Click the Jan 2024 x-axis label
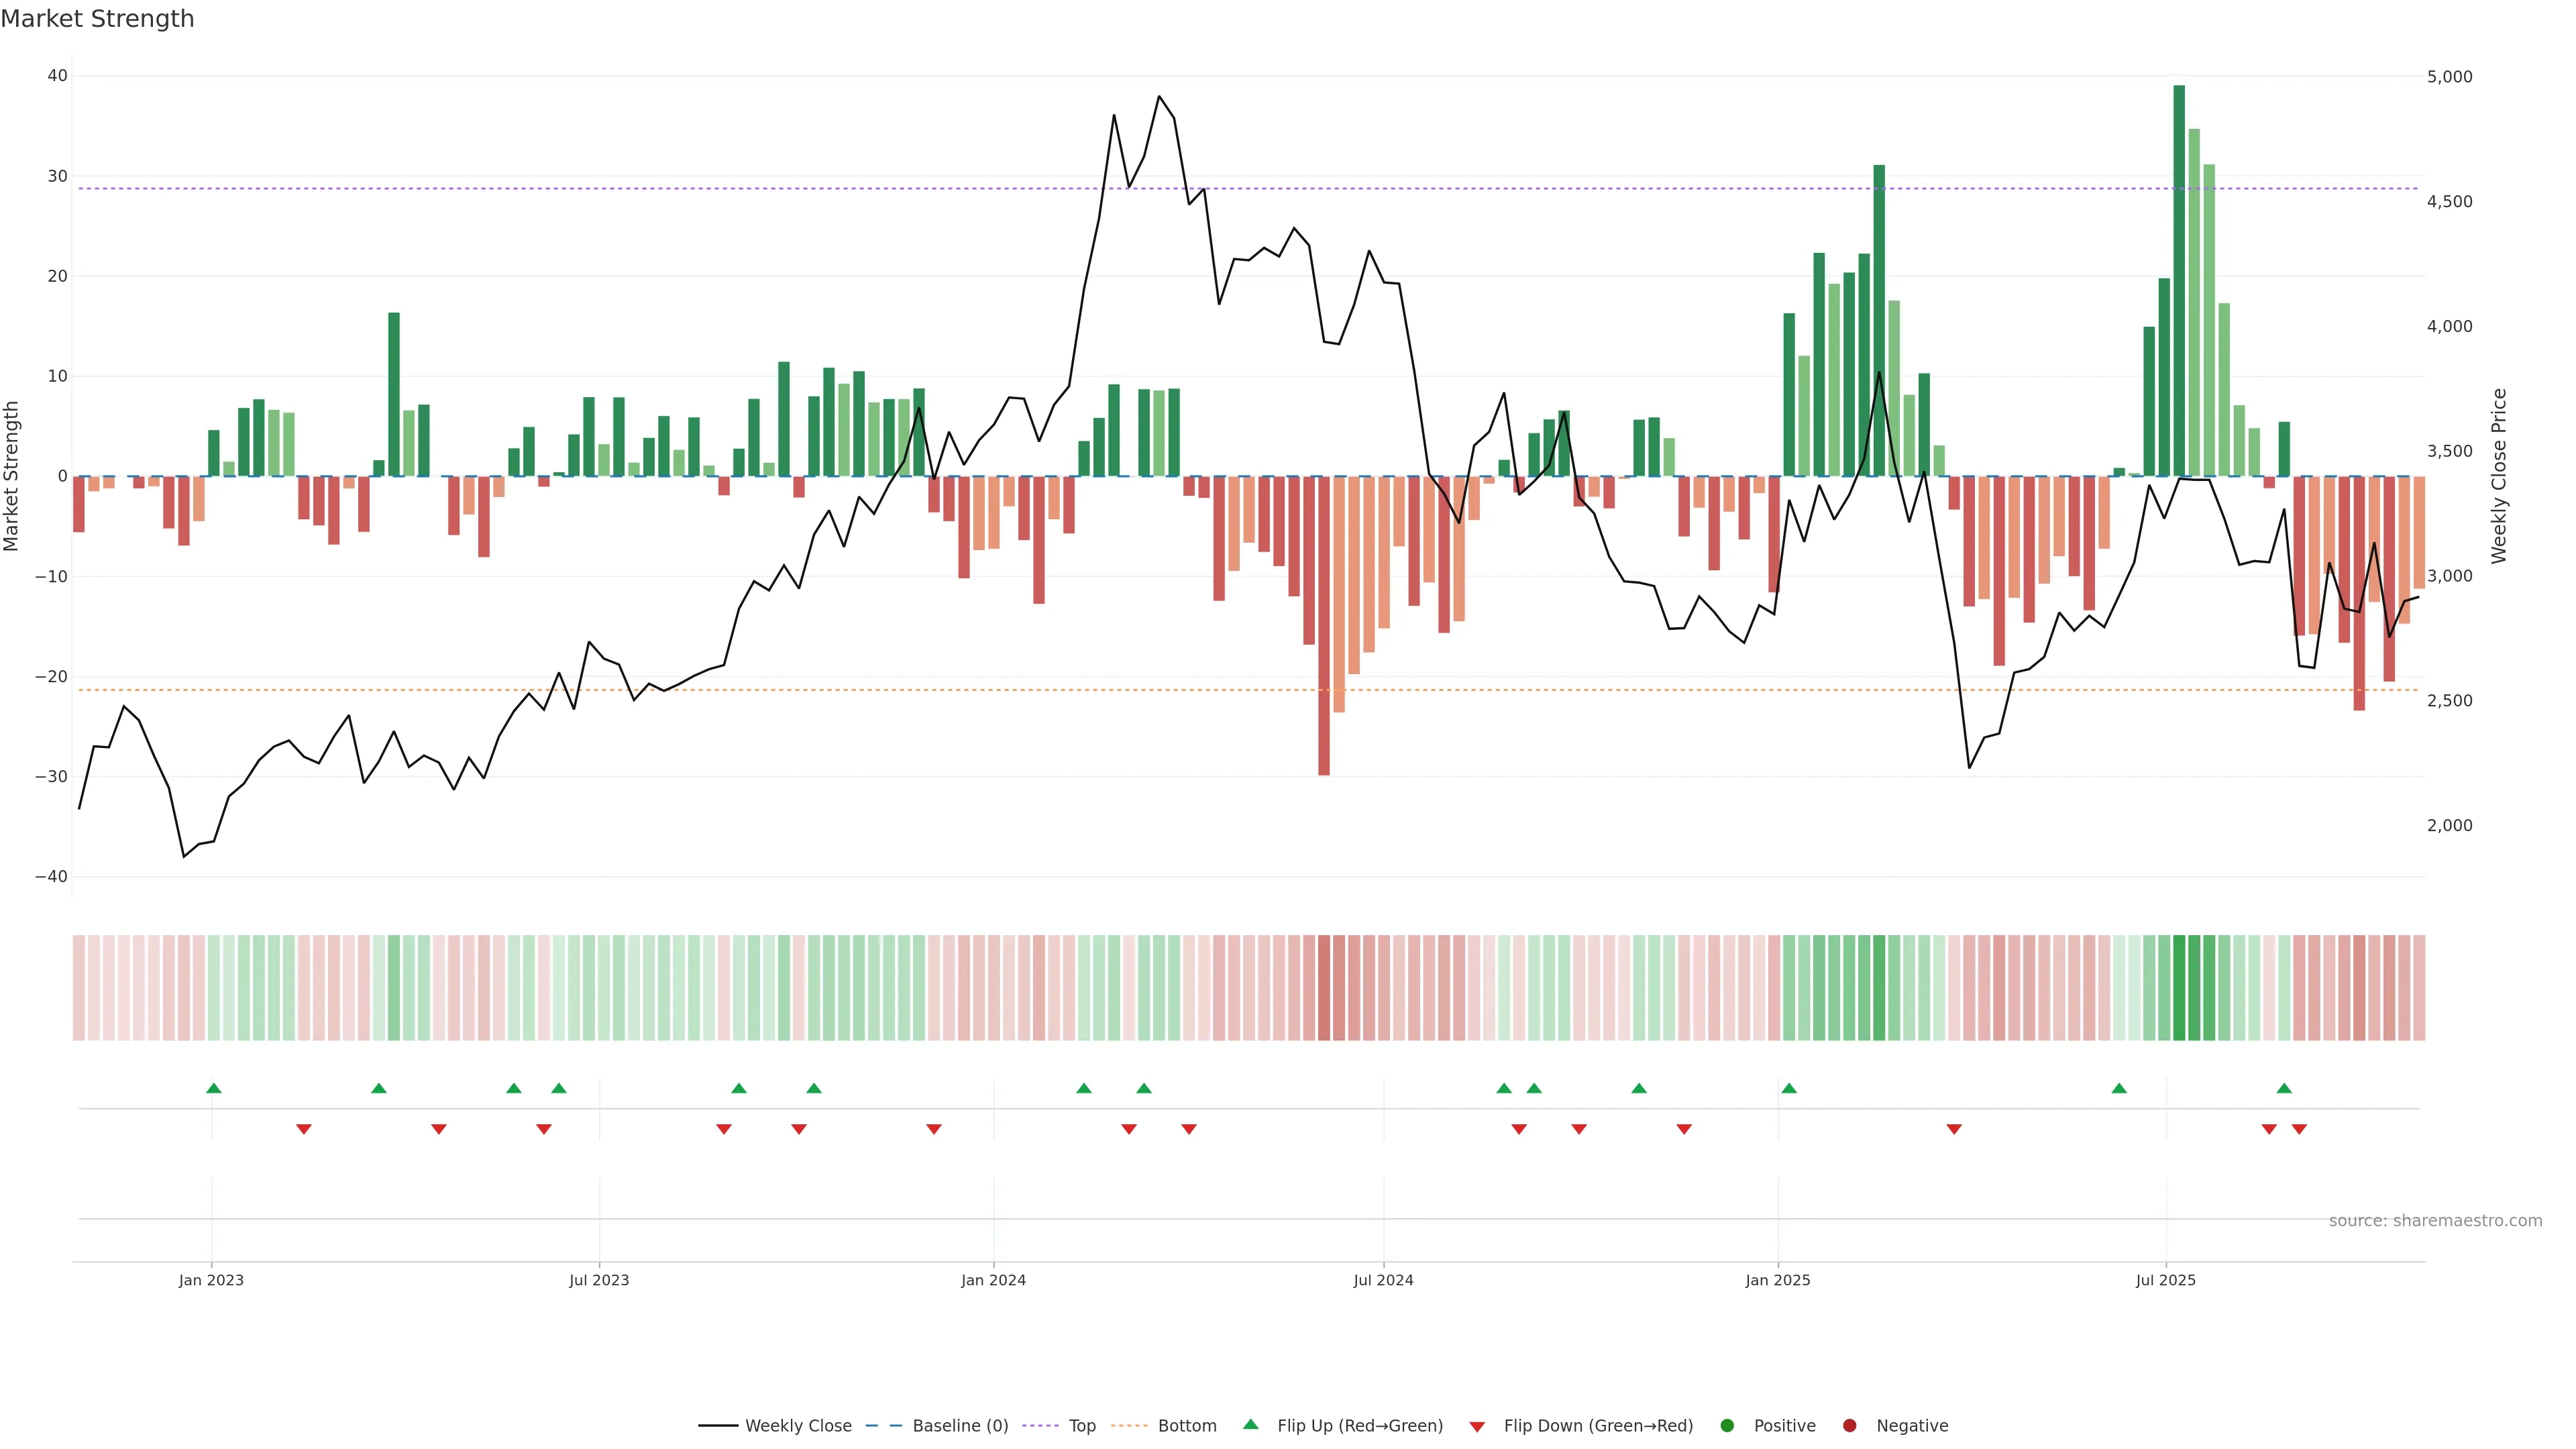 [993, 1280]
